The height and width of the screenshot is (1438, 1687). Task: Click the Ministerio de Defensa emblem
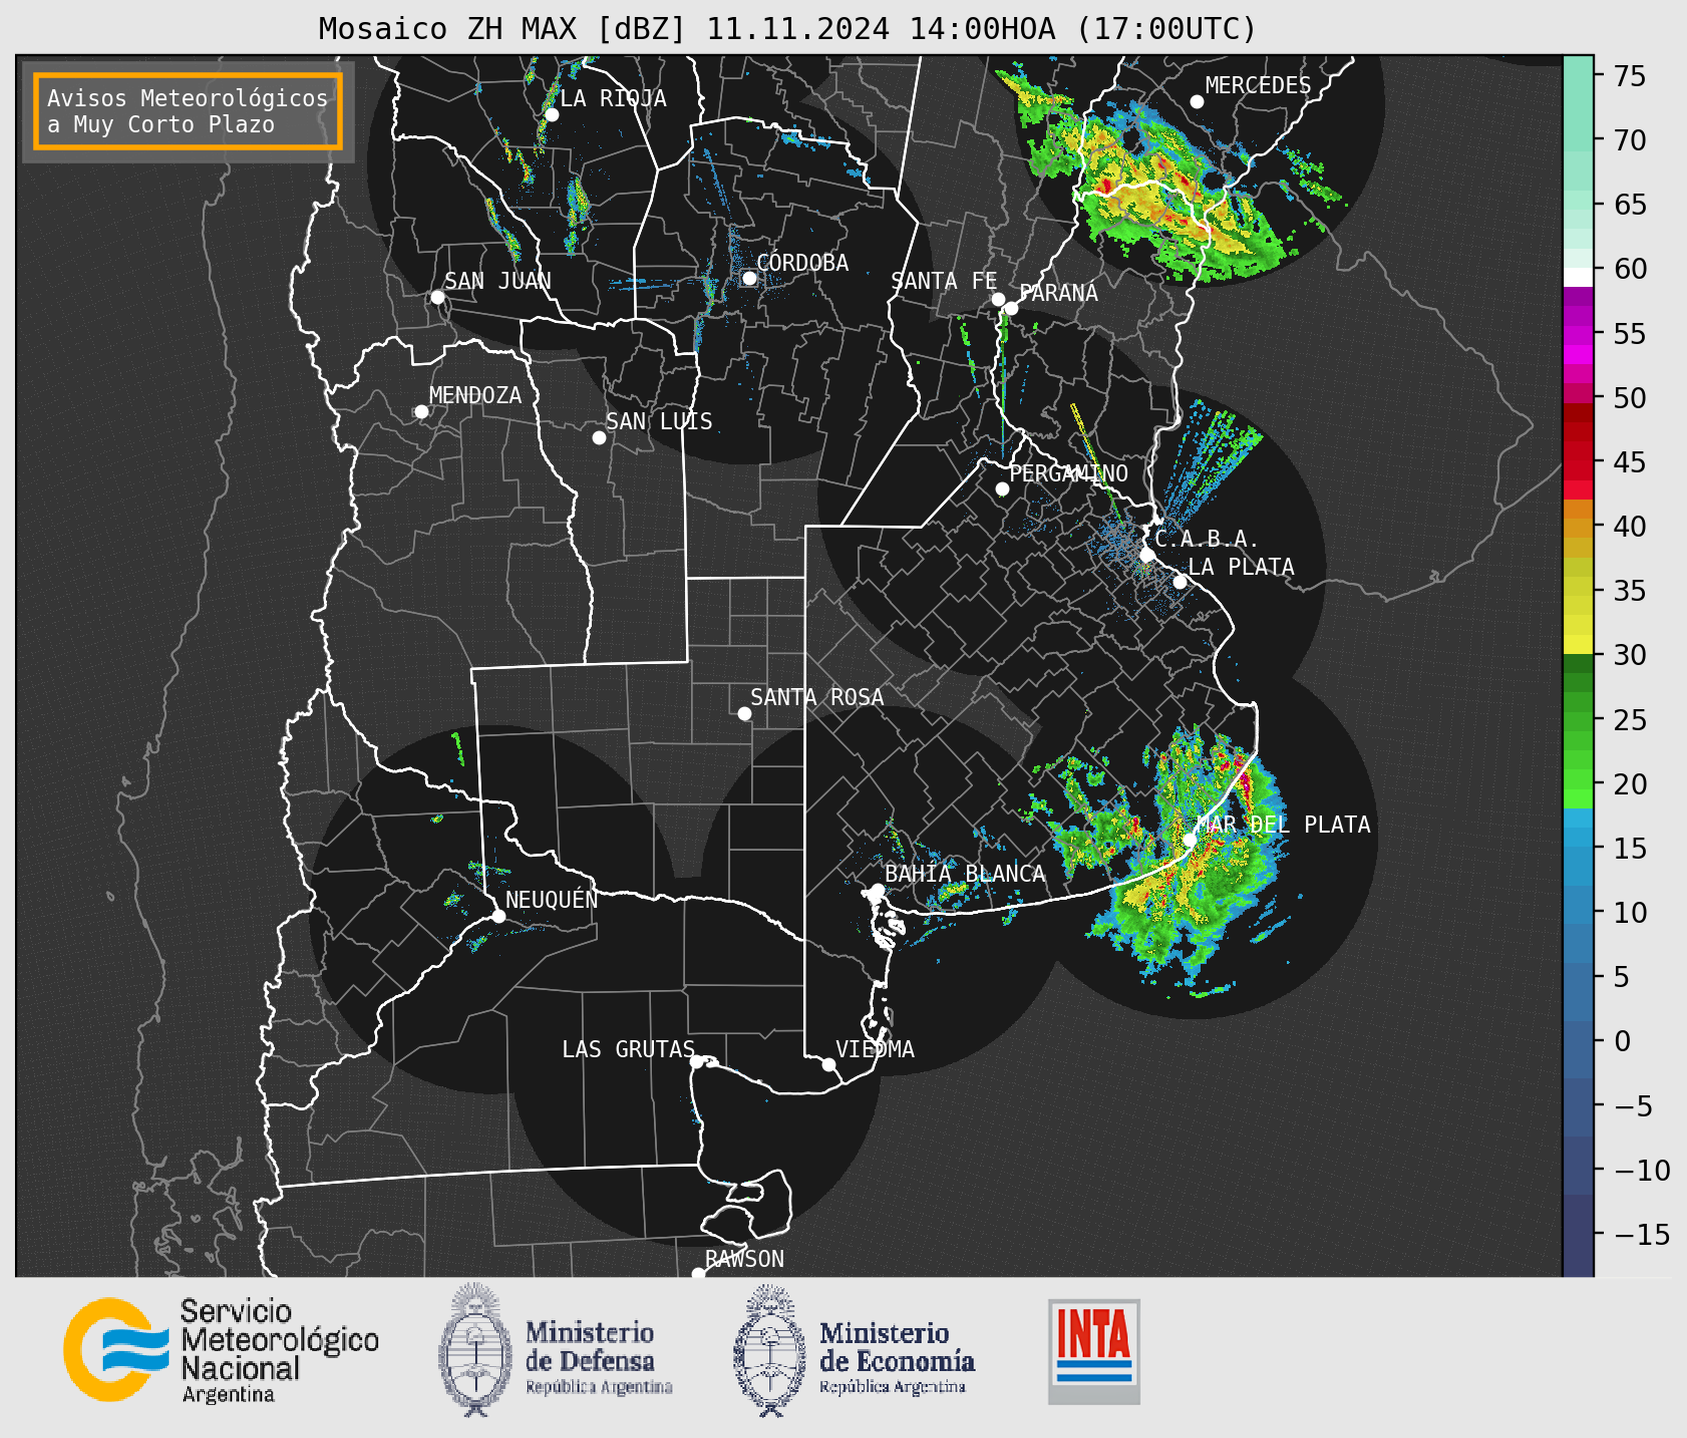475,1350
